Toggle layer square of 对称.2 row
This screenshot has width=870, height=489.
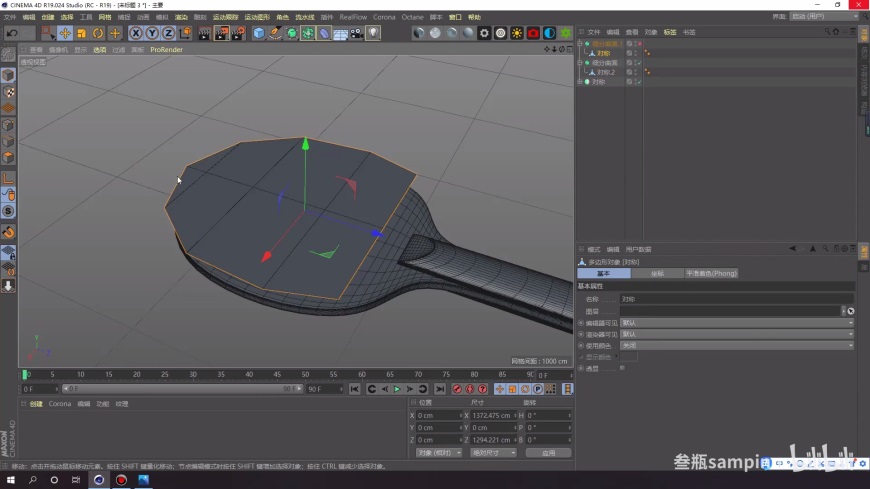pyautogui.click(x=629, y=72)
